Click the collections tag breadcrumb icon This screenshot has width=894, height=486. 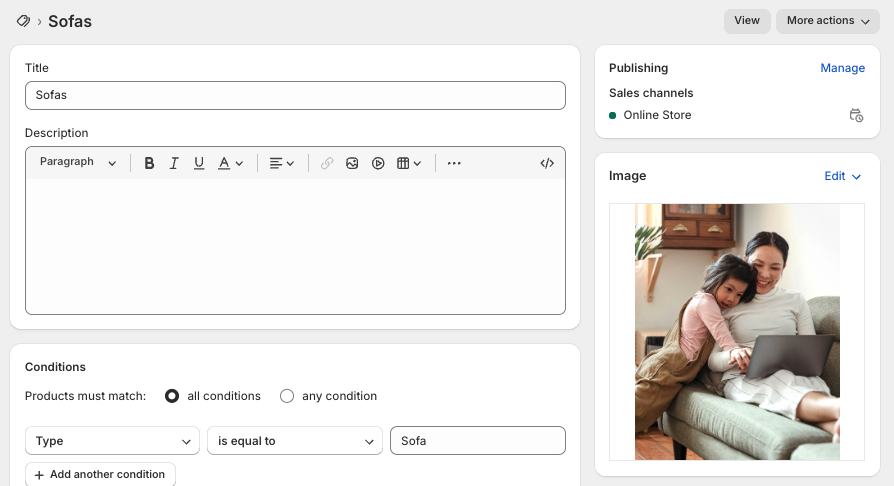pos(23,21)
